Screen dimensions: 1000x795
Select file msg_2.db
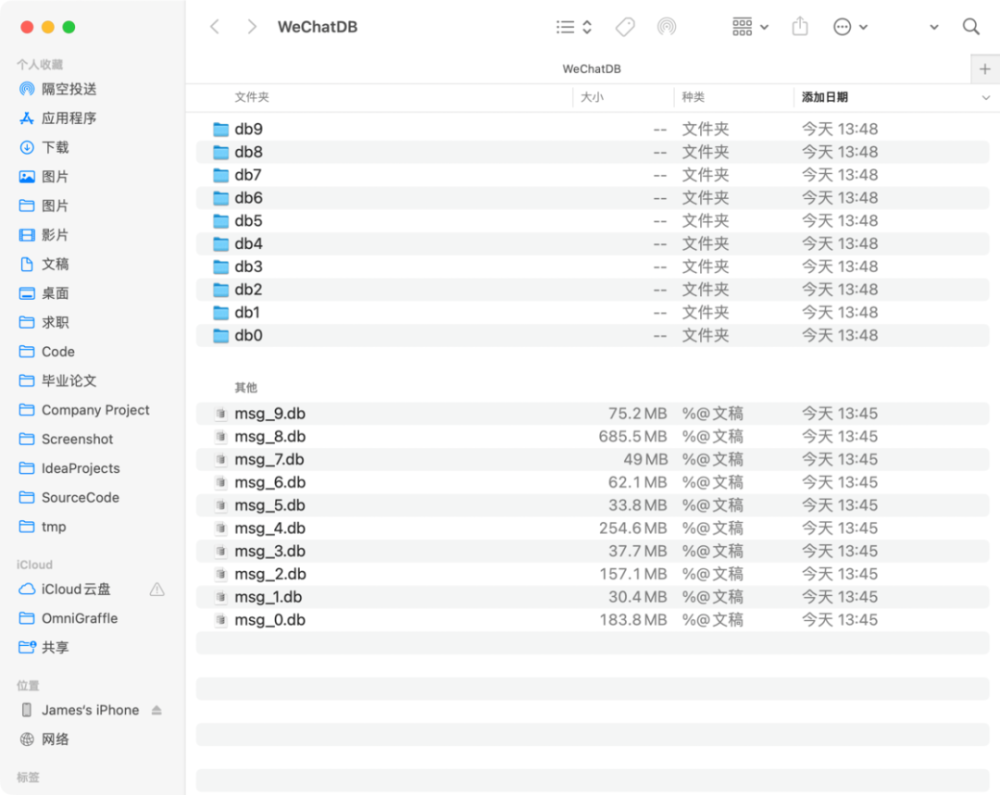[x=592, y=574]
